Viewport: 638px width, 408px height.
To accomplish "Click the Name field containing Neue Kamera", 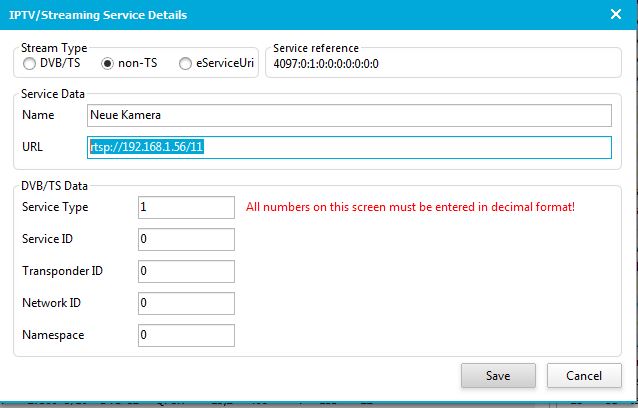I will tap(348, 116).
